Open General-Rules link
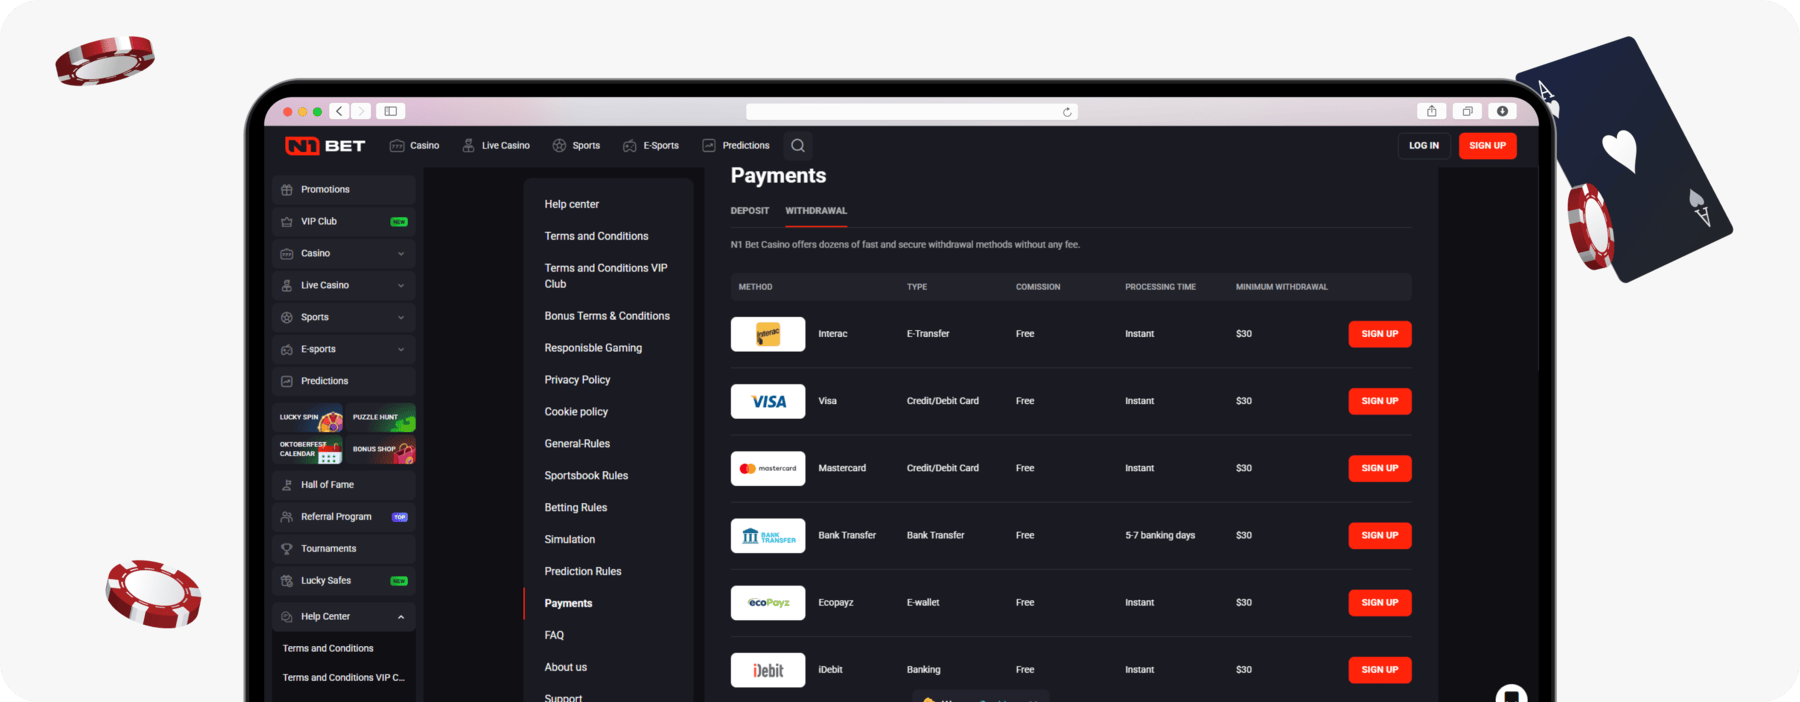Screen dimensions: 1800x702 tap(577, 444)
